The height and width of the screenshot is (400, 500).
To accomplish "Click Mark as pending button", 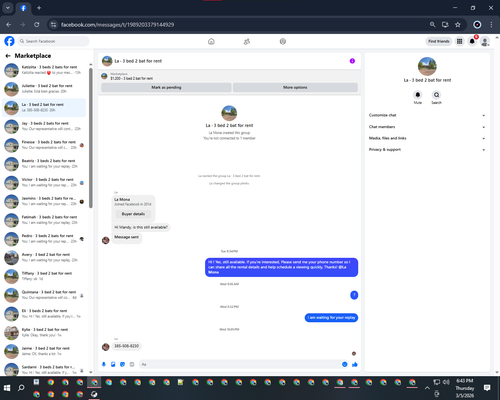I will click(166, 87).
